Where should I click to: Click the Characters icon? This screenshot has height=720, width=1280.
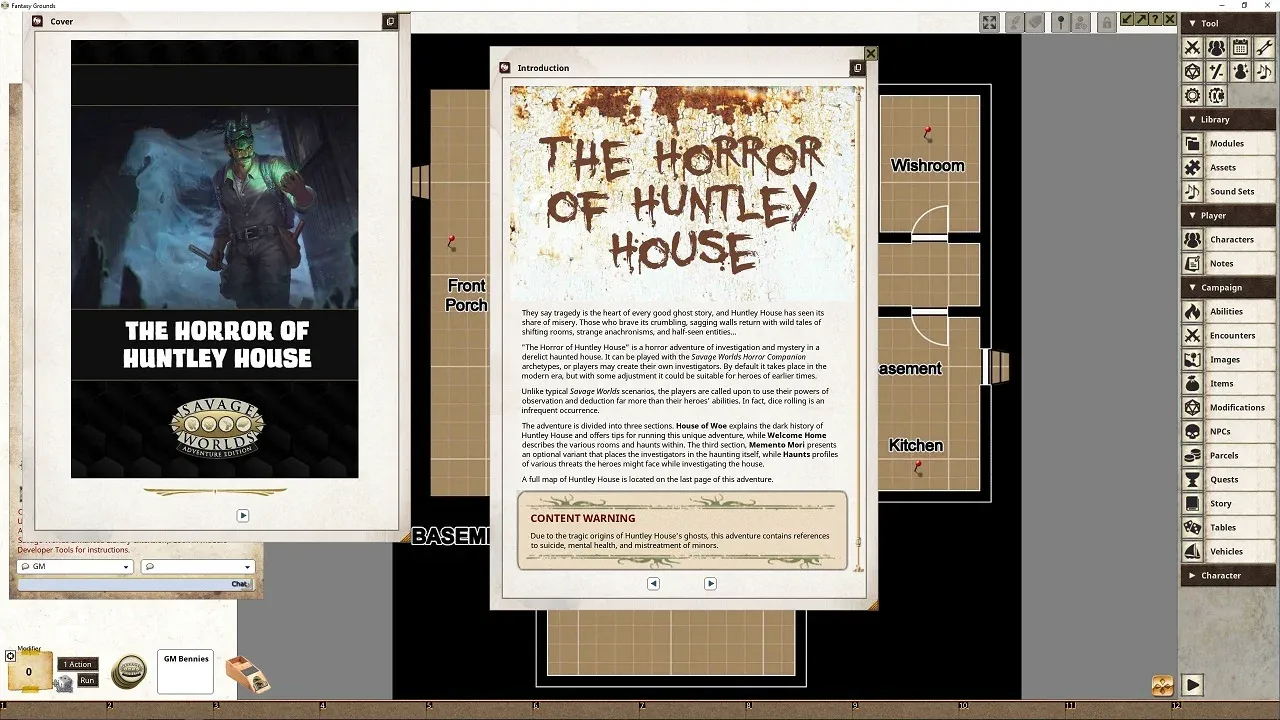click(1192, 239)
